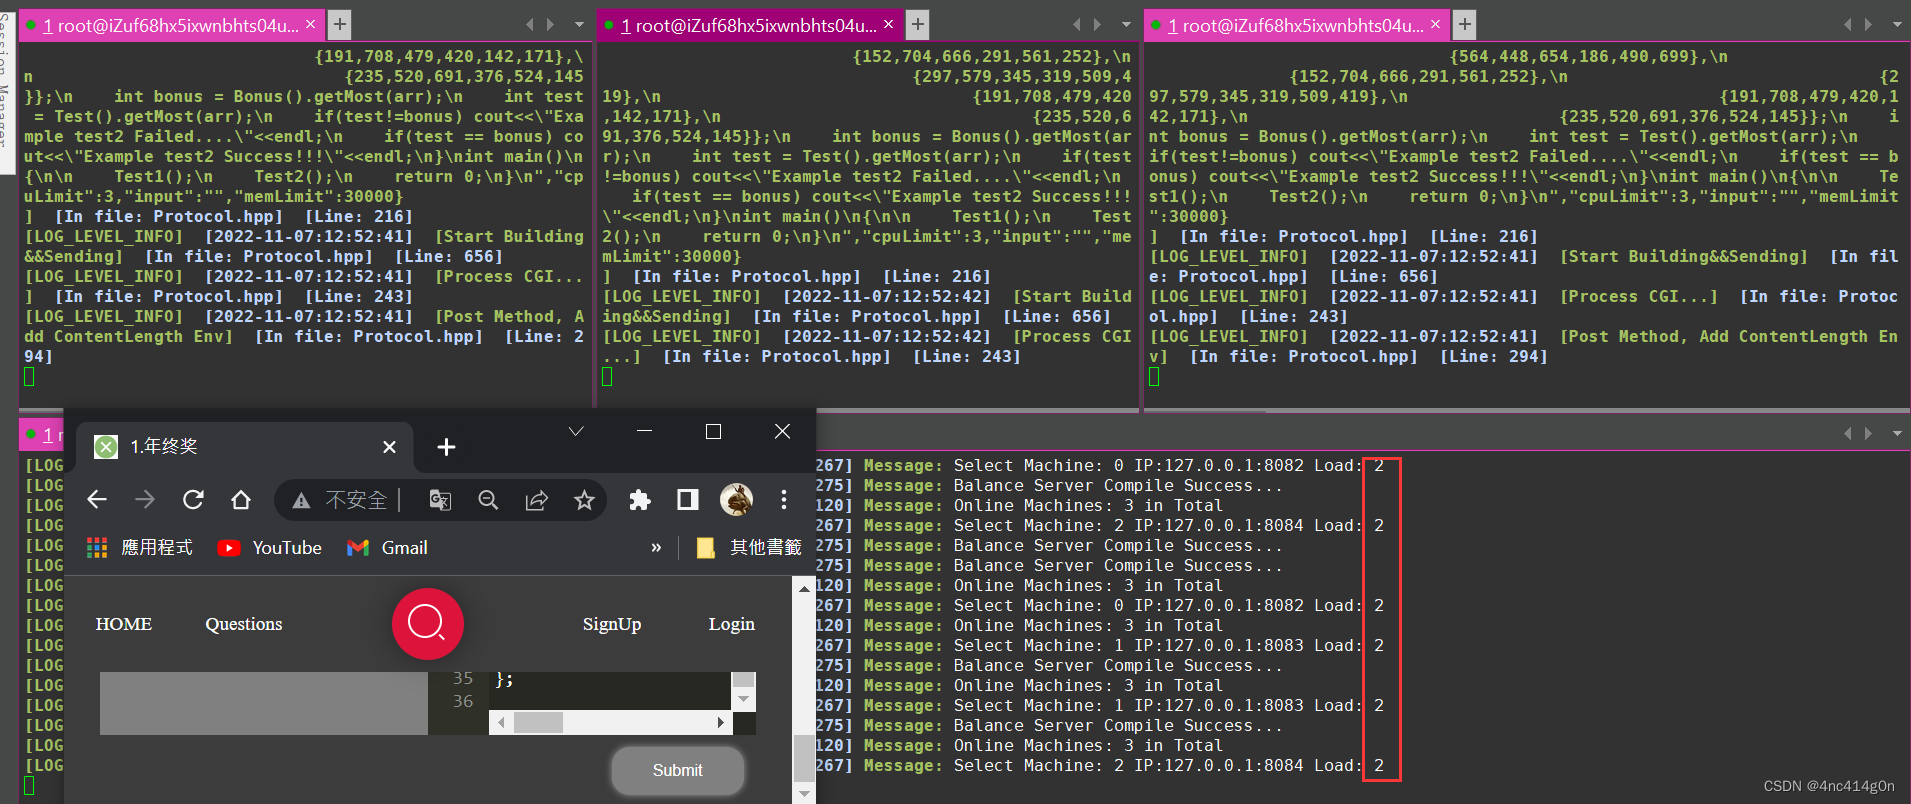Screen dimensions: 1911x804
Task: Click in the code editor line 36
Action: coord(610,701)
